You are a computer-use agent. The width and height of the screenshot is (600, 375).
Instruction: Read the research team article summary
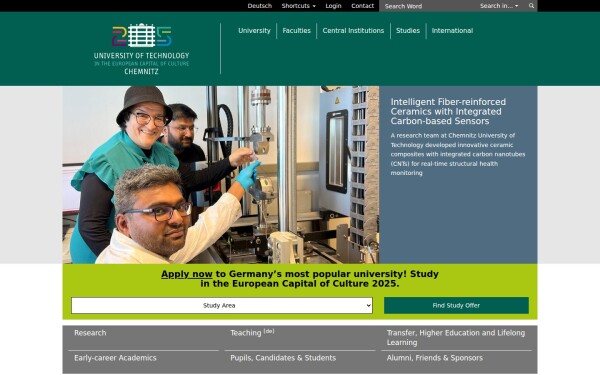point(458,154)
